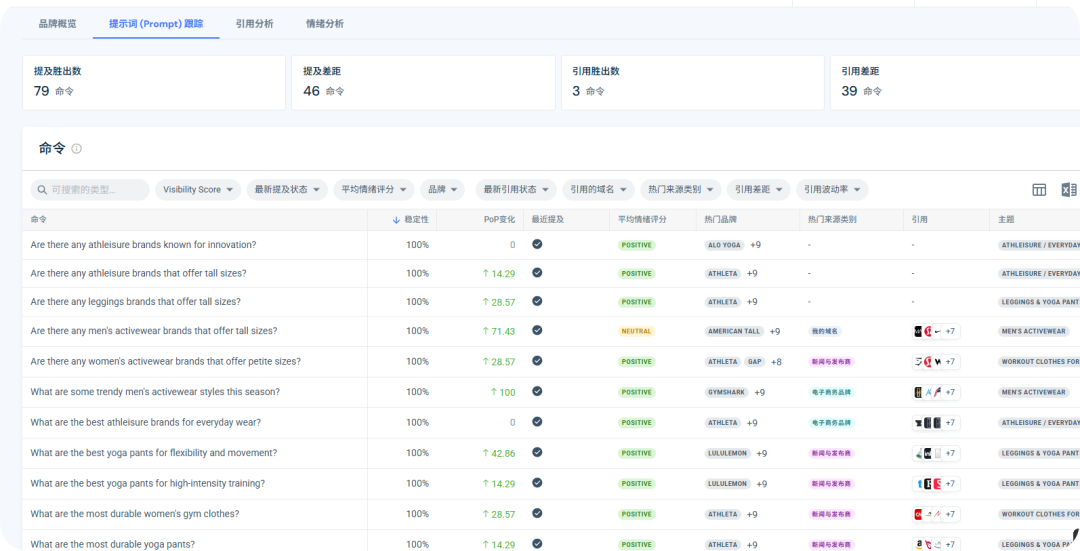1080x551 pixels.
Task: Click the table columns layout icon
Action: [x=1039, y=190]
